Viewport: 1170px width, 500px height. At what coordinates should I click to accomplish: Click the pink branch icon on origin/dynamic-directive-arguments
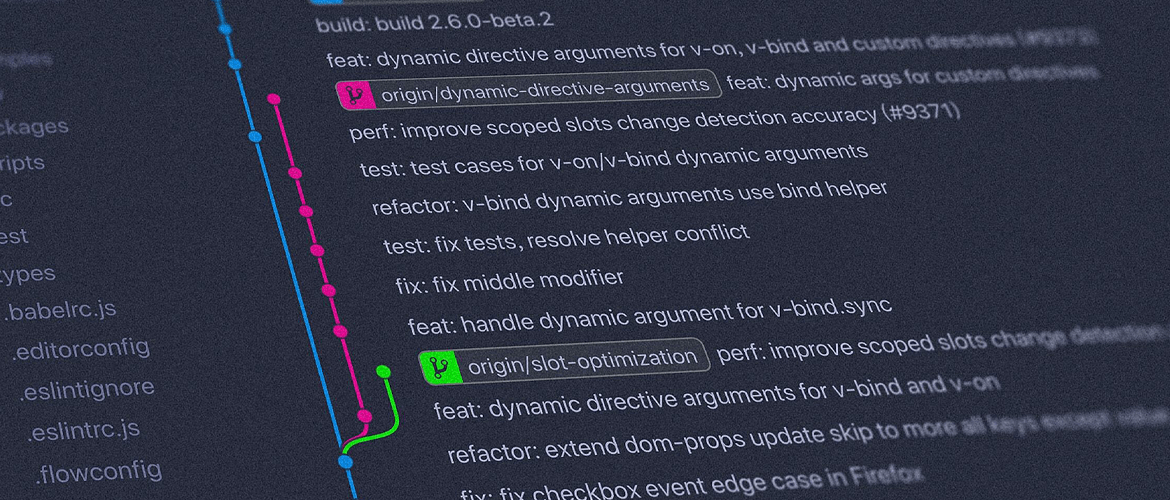[354, 94]
